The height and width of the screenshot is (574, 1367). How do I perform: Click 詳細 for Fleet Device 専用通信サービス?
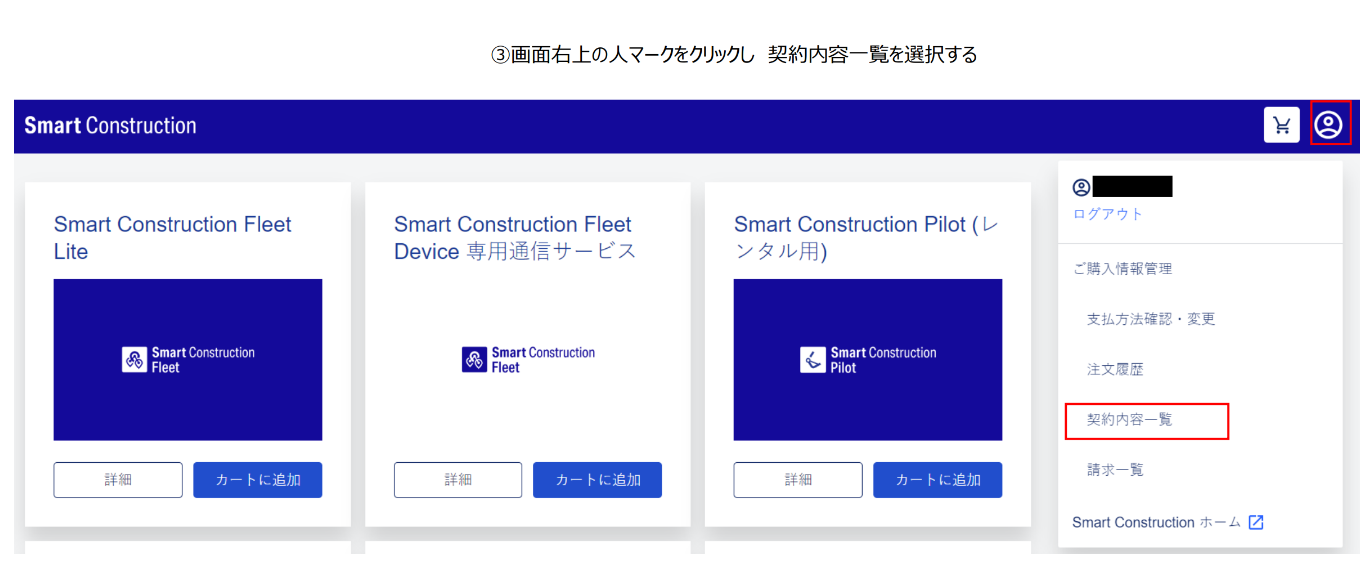click(458, 480)
